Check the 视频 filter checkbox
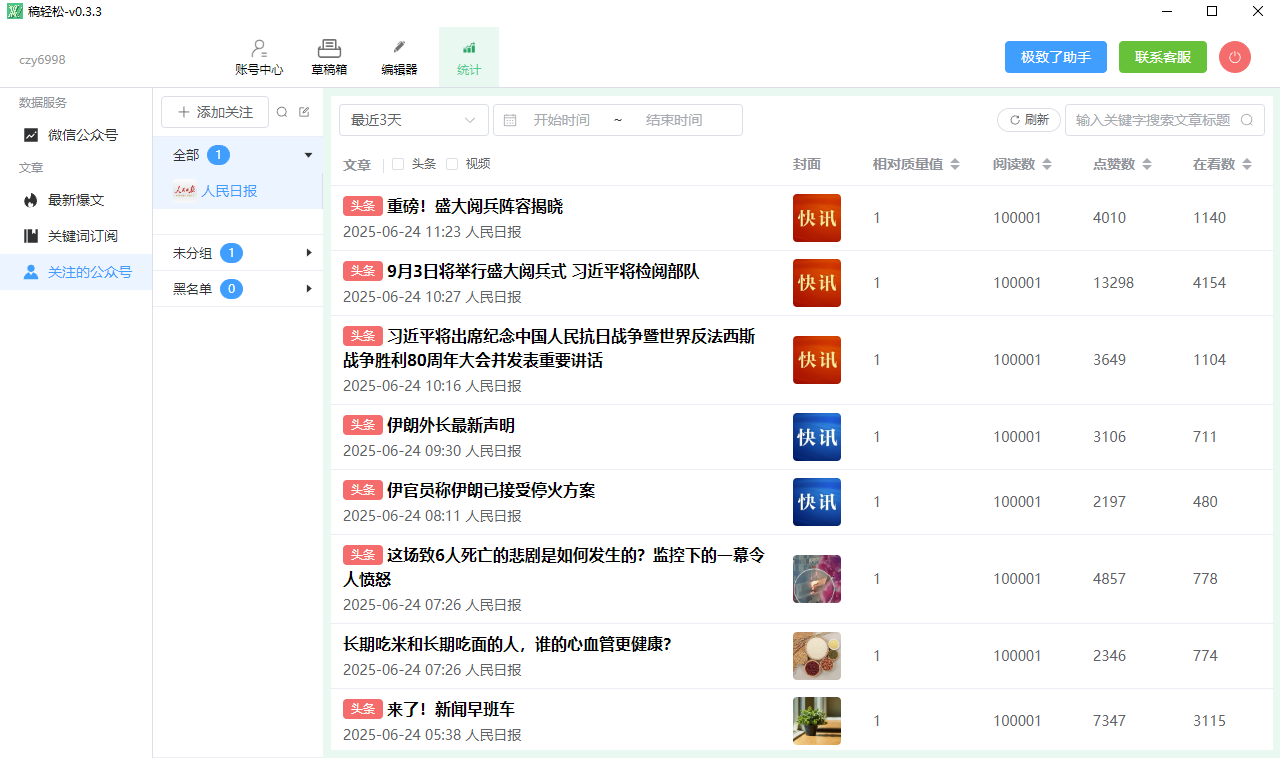Screen dimensions: 1280x758 (x=452, y=164)
